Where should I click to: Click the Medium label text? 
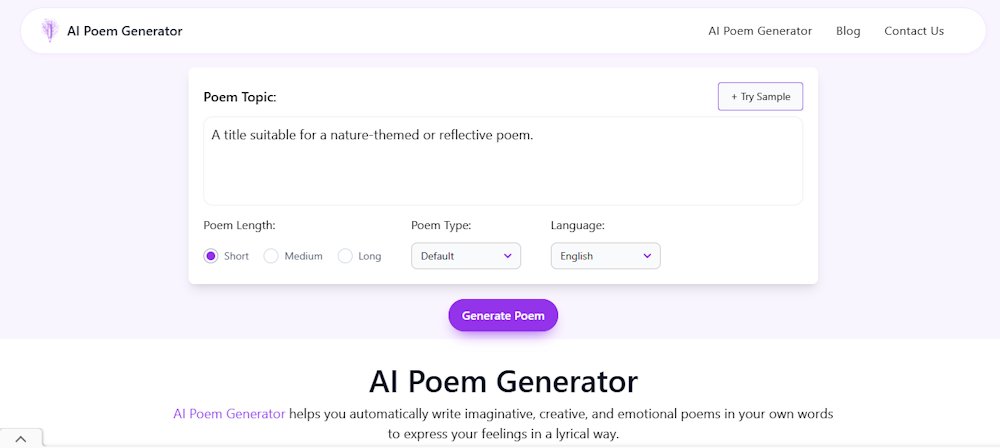(304, 256)
